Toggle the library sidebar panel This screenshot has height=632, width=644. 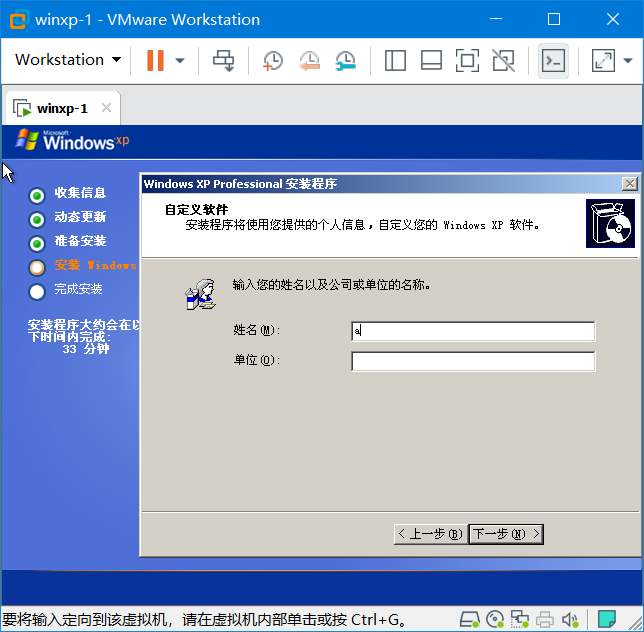coord(395,61)
